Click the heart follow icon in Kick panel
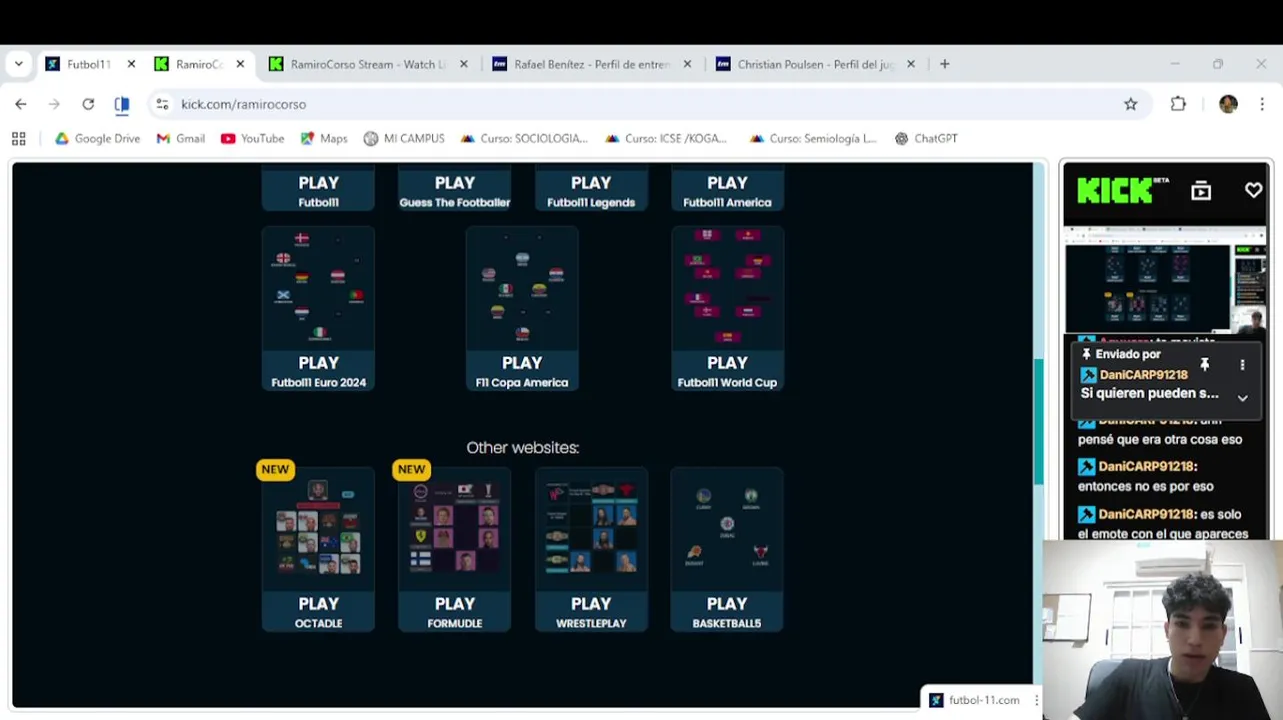Image resolution: width=1283 pixels, height=720 pixels. point(1253,190)
